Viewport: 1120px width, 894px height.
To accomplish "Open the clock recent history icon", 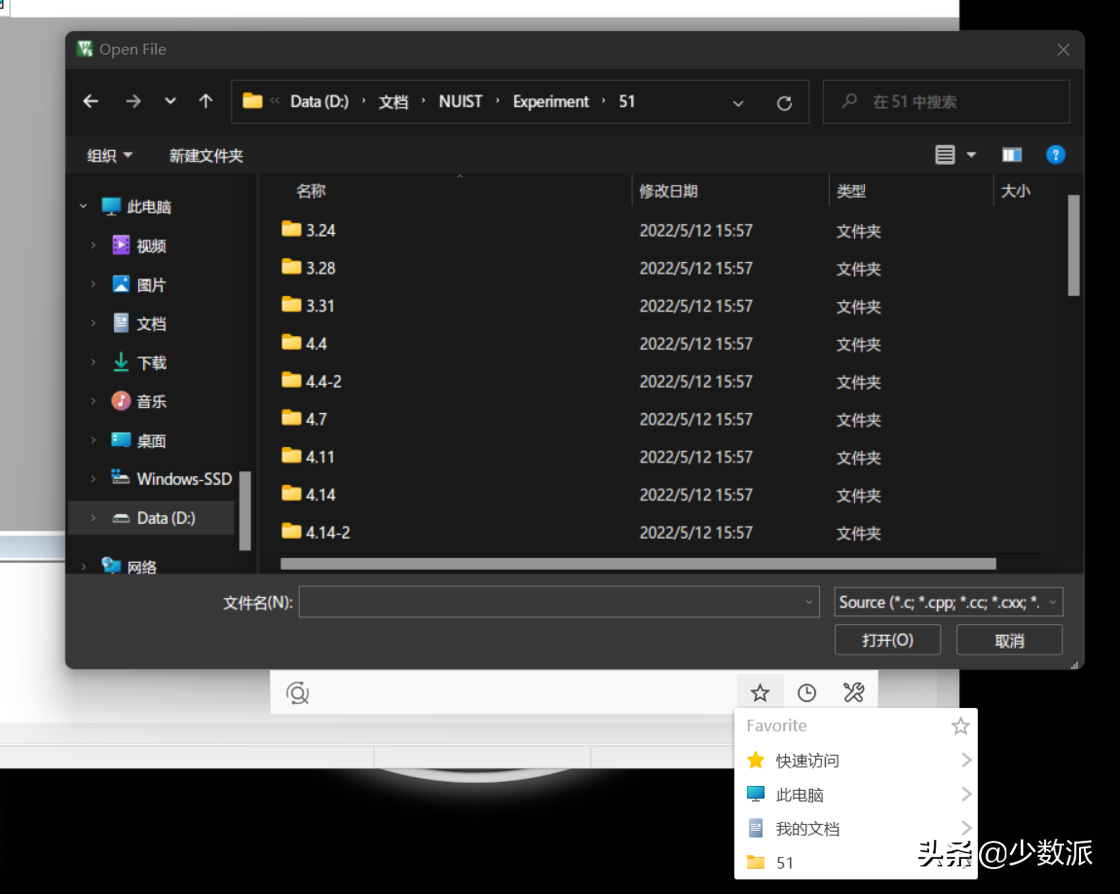I will pos(806,692).
